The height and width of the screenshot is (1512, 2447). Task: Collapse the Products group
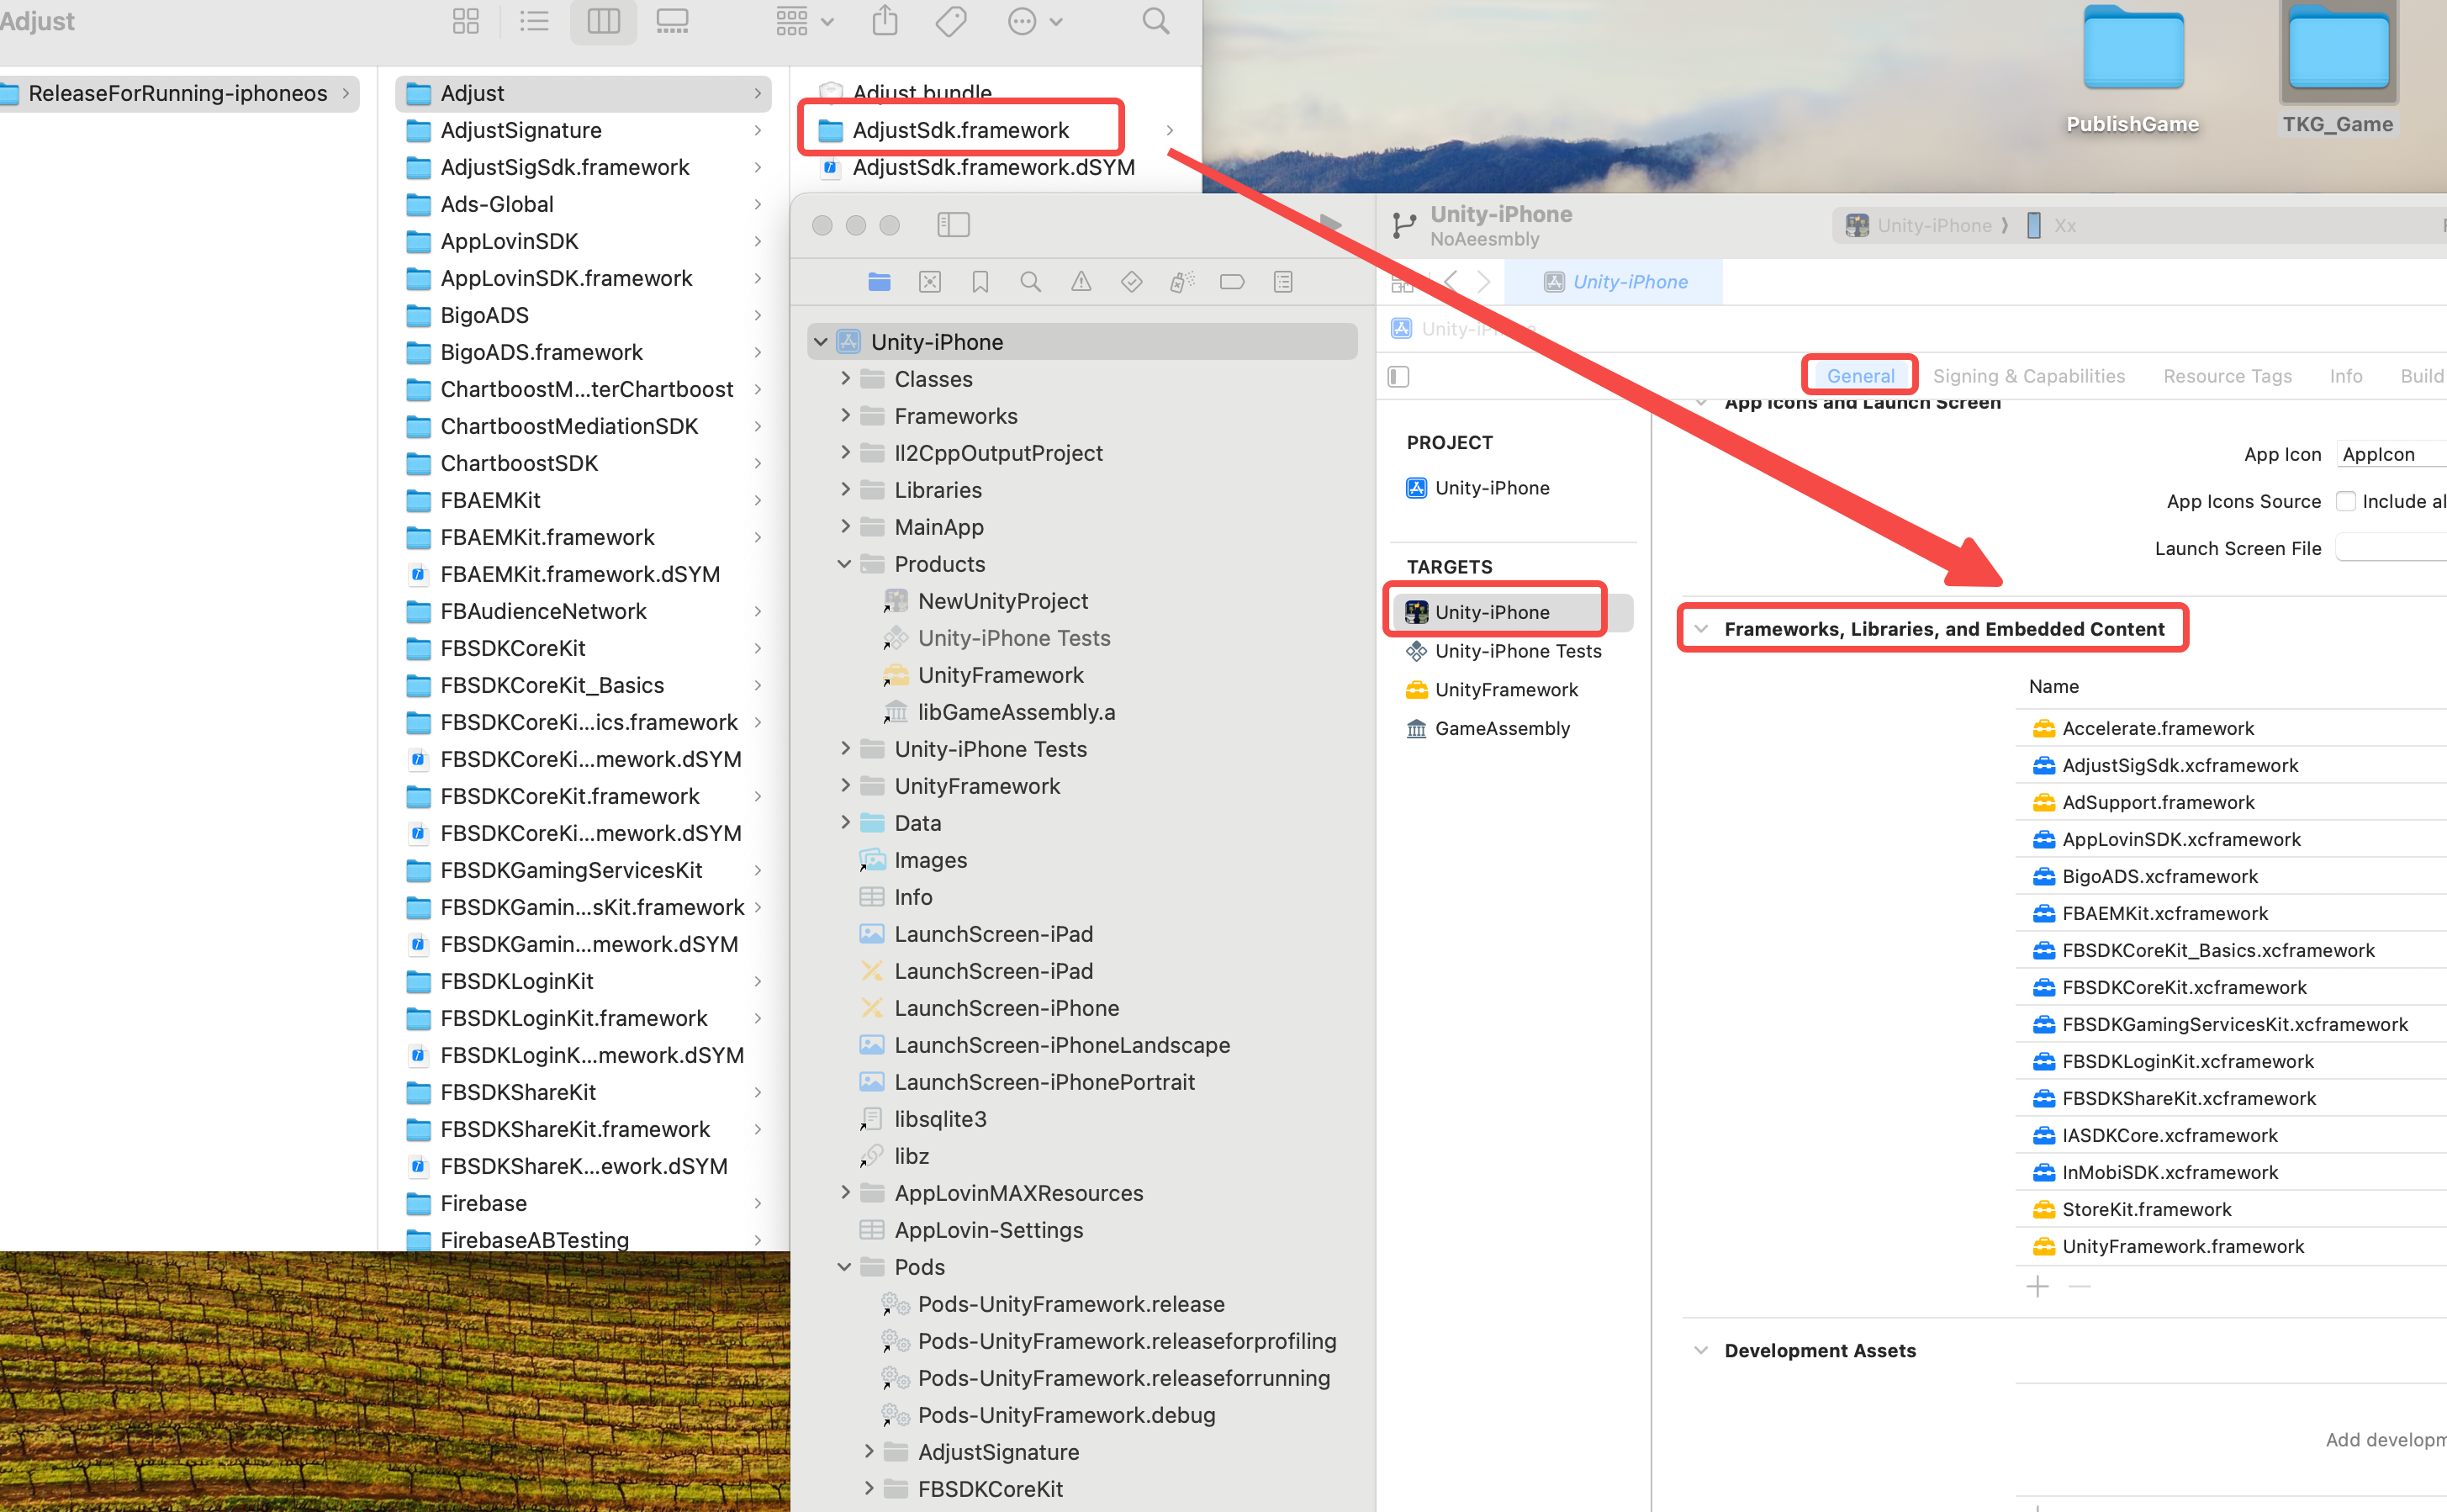(x=845, y=564)
